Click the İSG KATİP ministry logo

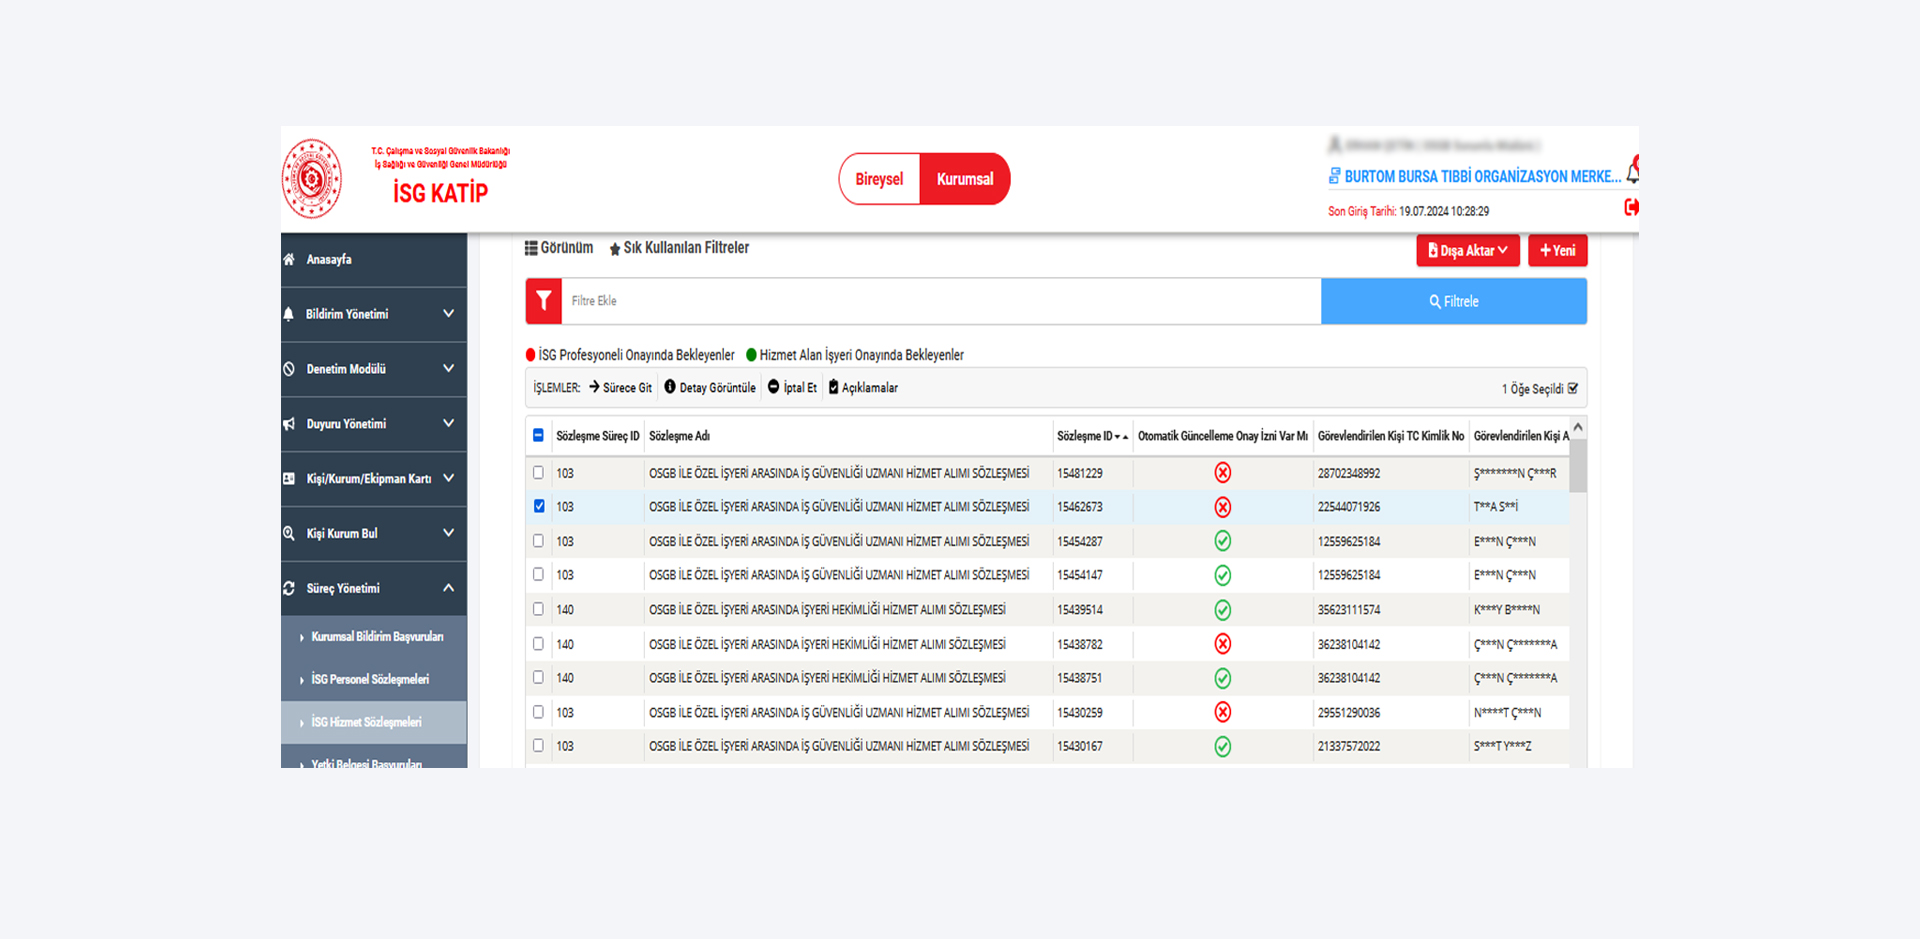312,179
